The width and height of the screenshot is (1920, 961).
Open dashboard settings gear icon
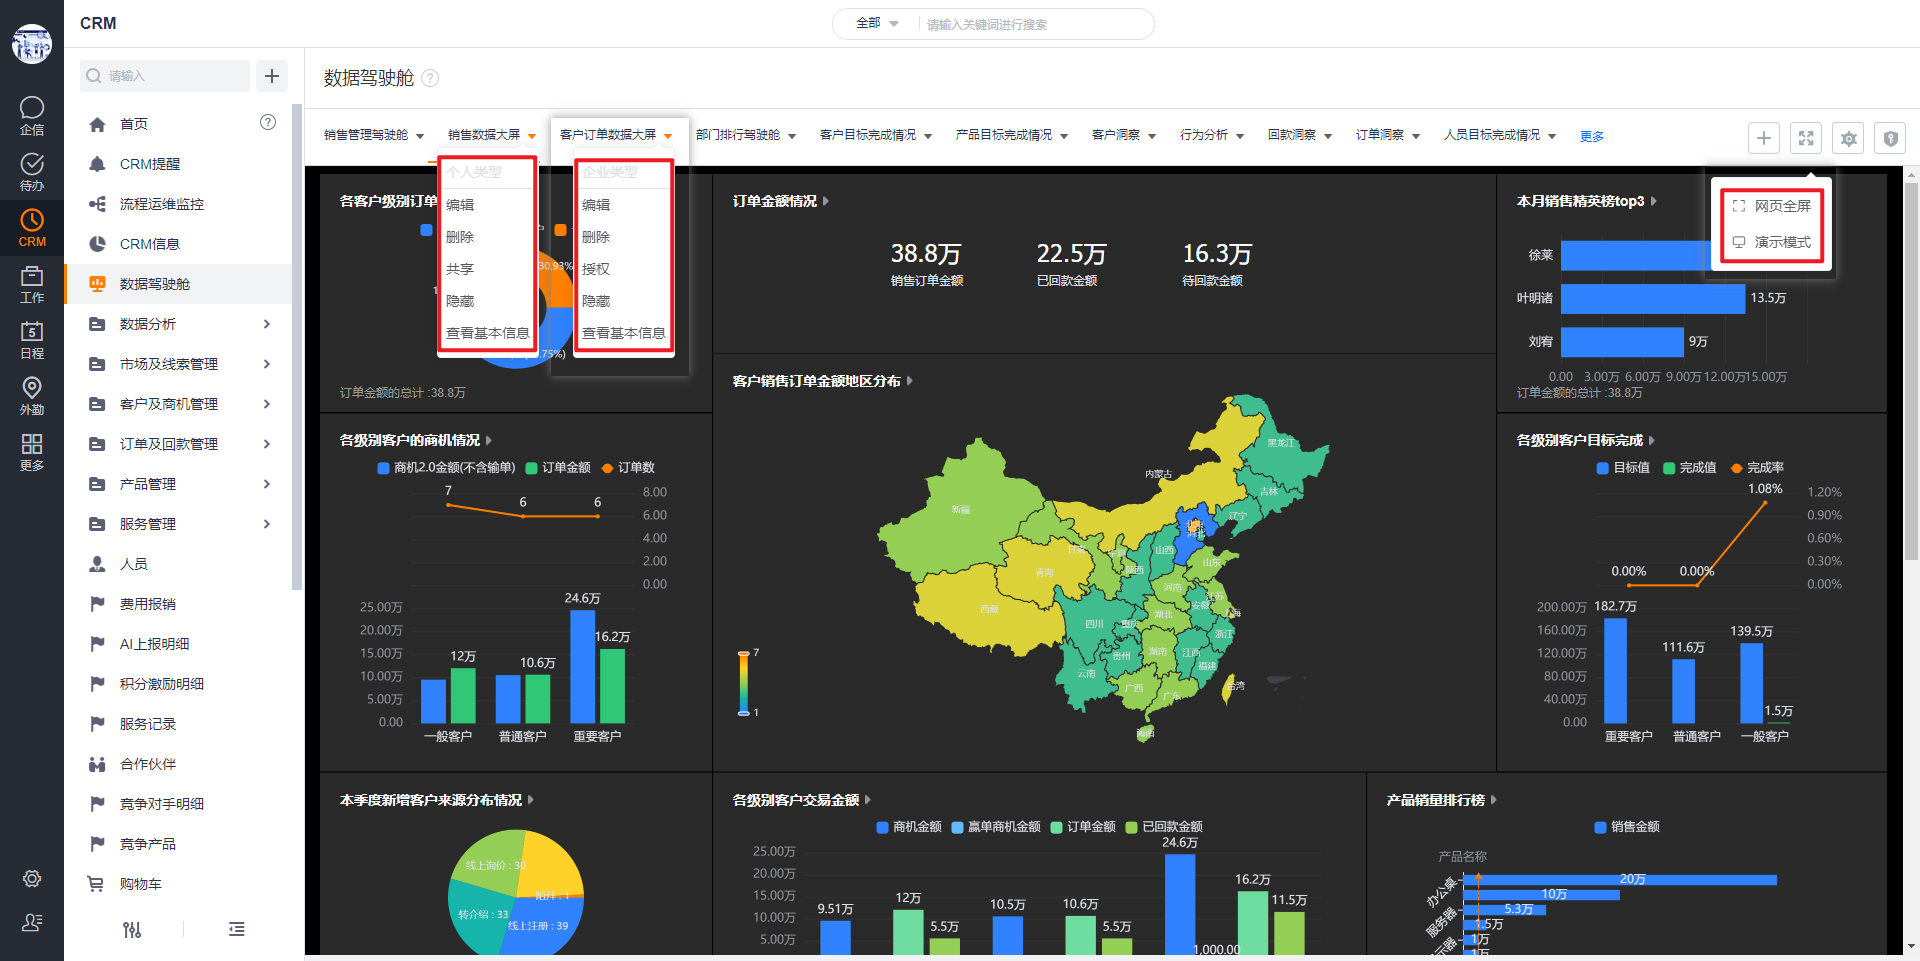(x=1848, y=138)
